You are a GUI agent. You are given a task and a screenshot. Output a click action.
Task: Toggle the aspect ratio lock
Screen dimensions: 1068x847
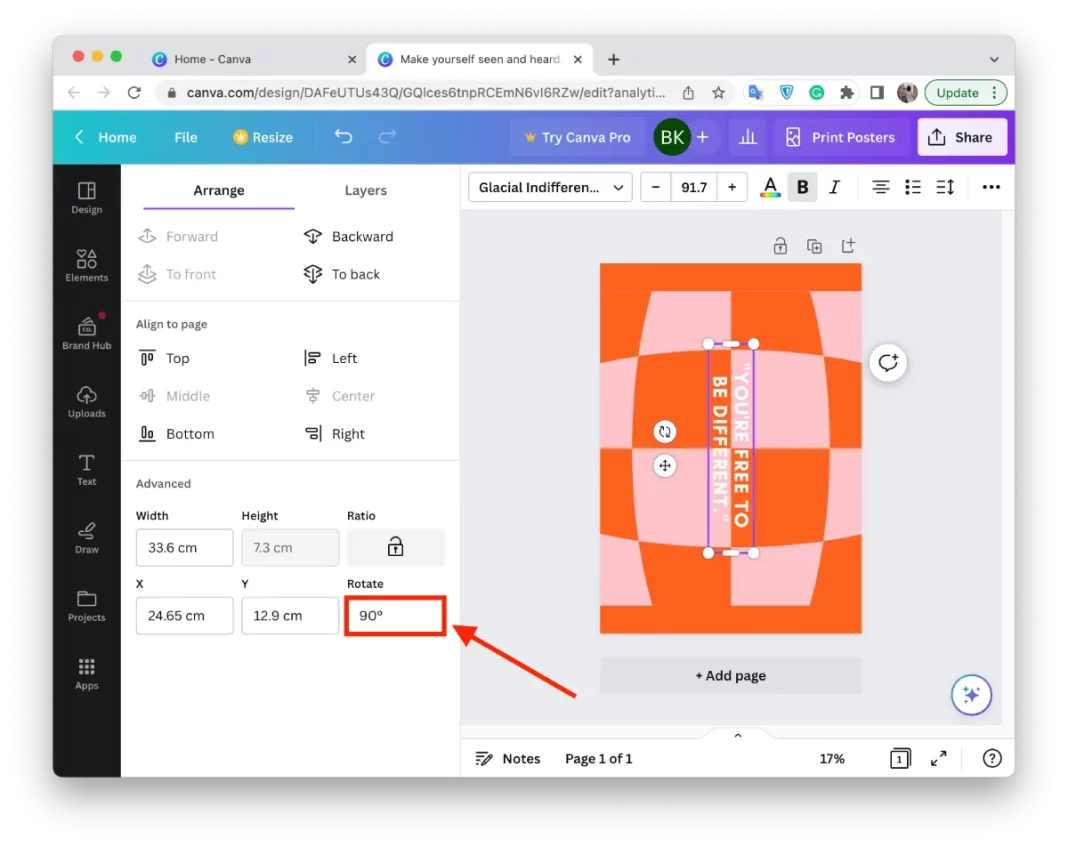coord(395,547)
